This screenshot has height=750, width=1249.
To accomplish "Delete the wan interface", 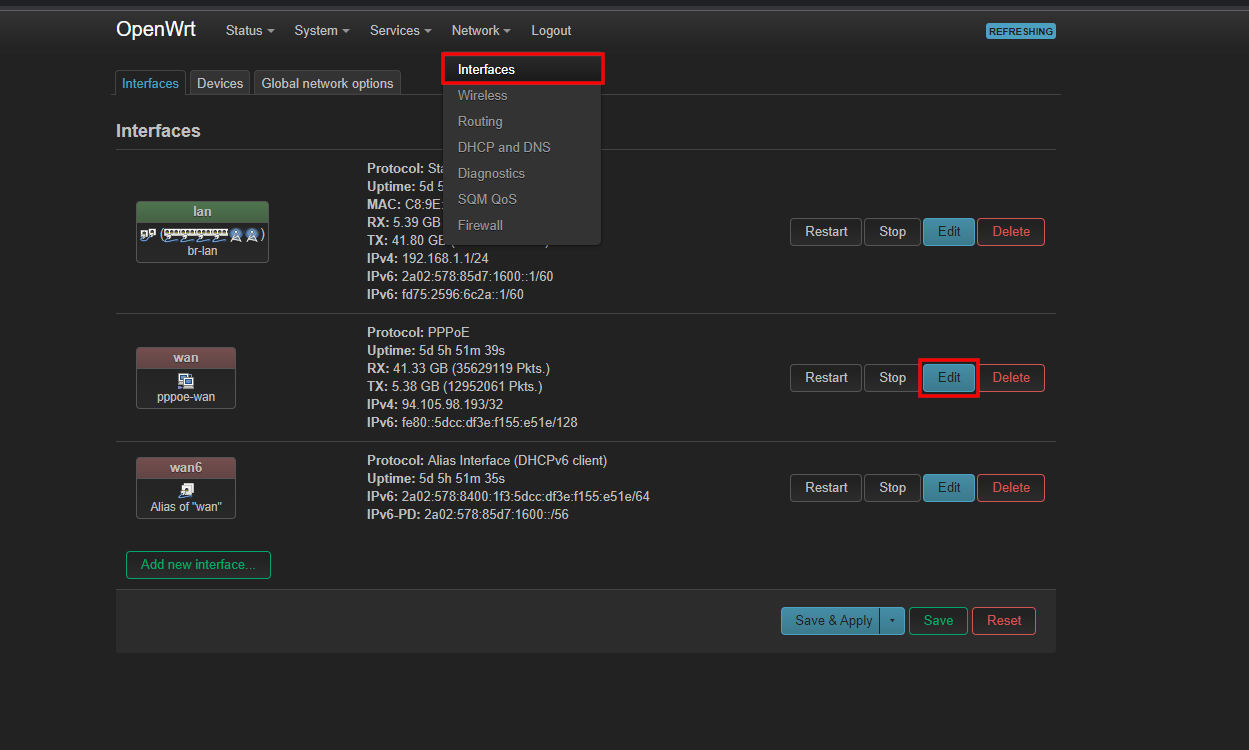I will point(1010,378).
